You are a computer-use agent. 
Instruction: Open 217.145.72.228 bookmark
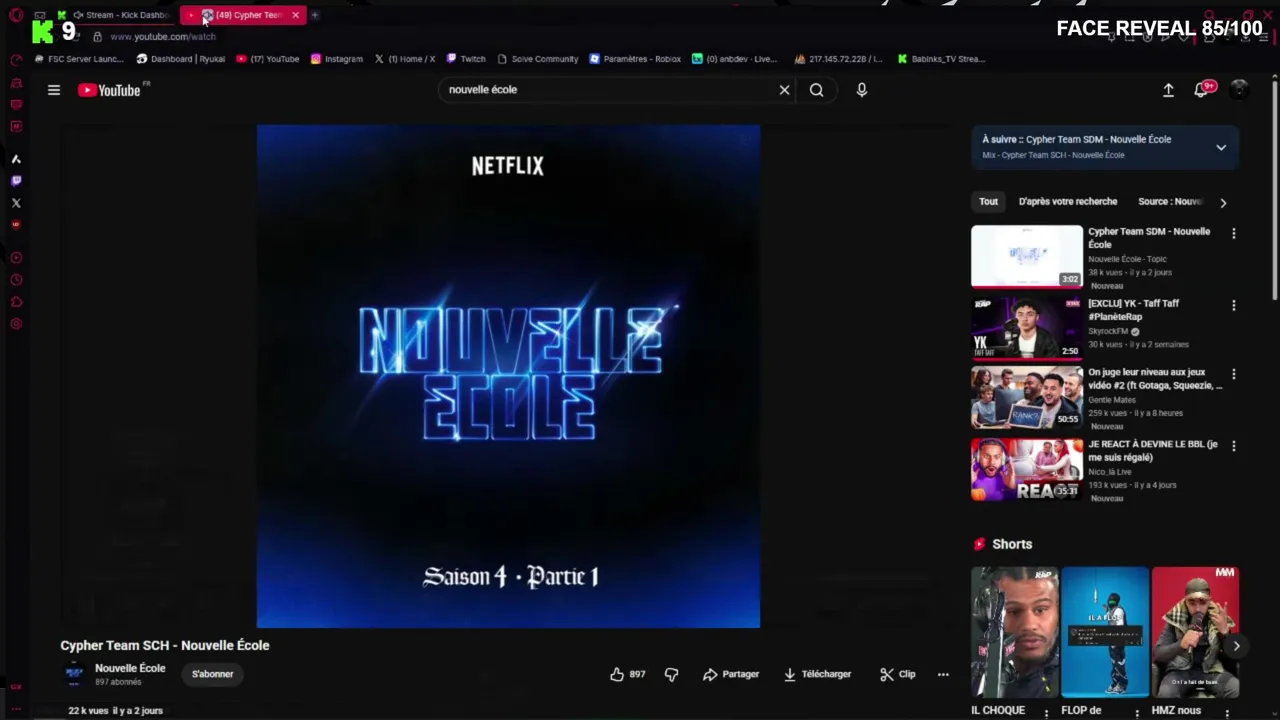pos(839,59)
